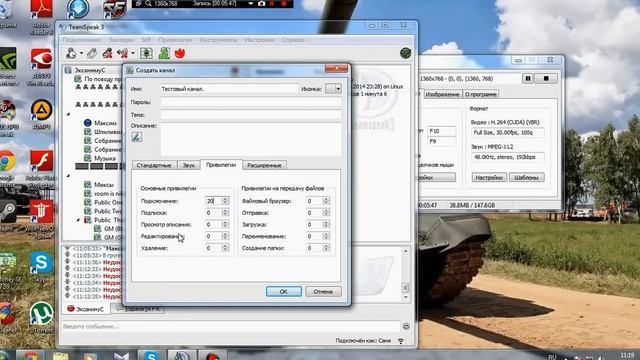The width and height of the screenshot is (640, 360).
Task: Click Настройки button under Формат
Action: (489, 178)
